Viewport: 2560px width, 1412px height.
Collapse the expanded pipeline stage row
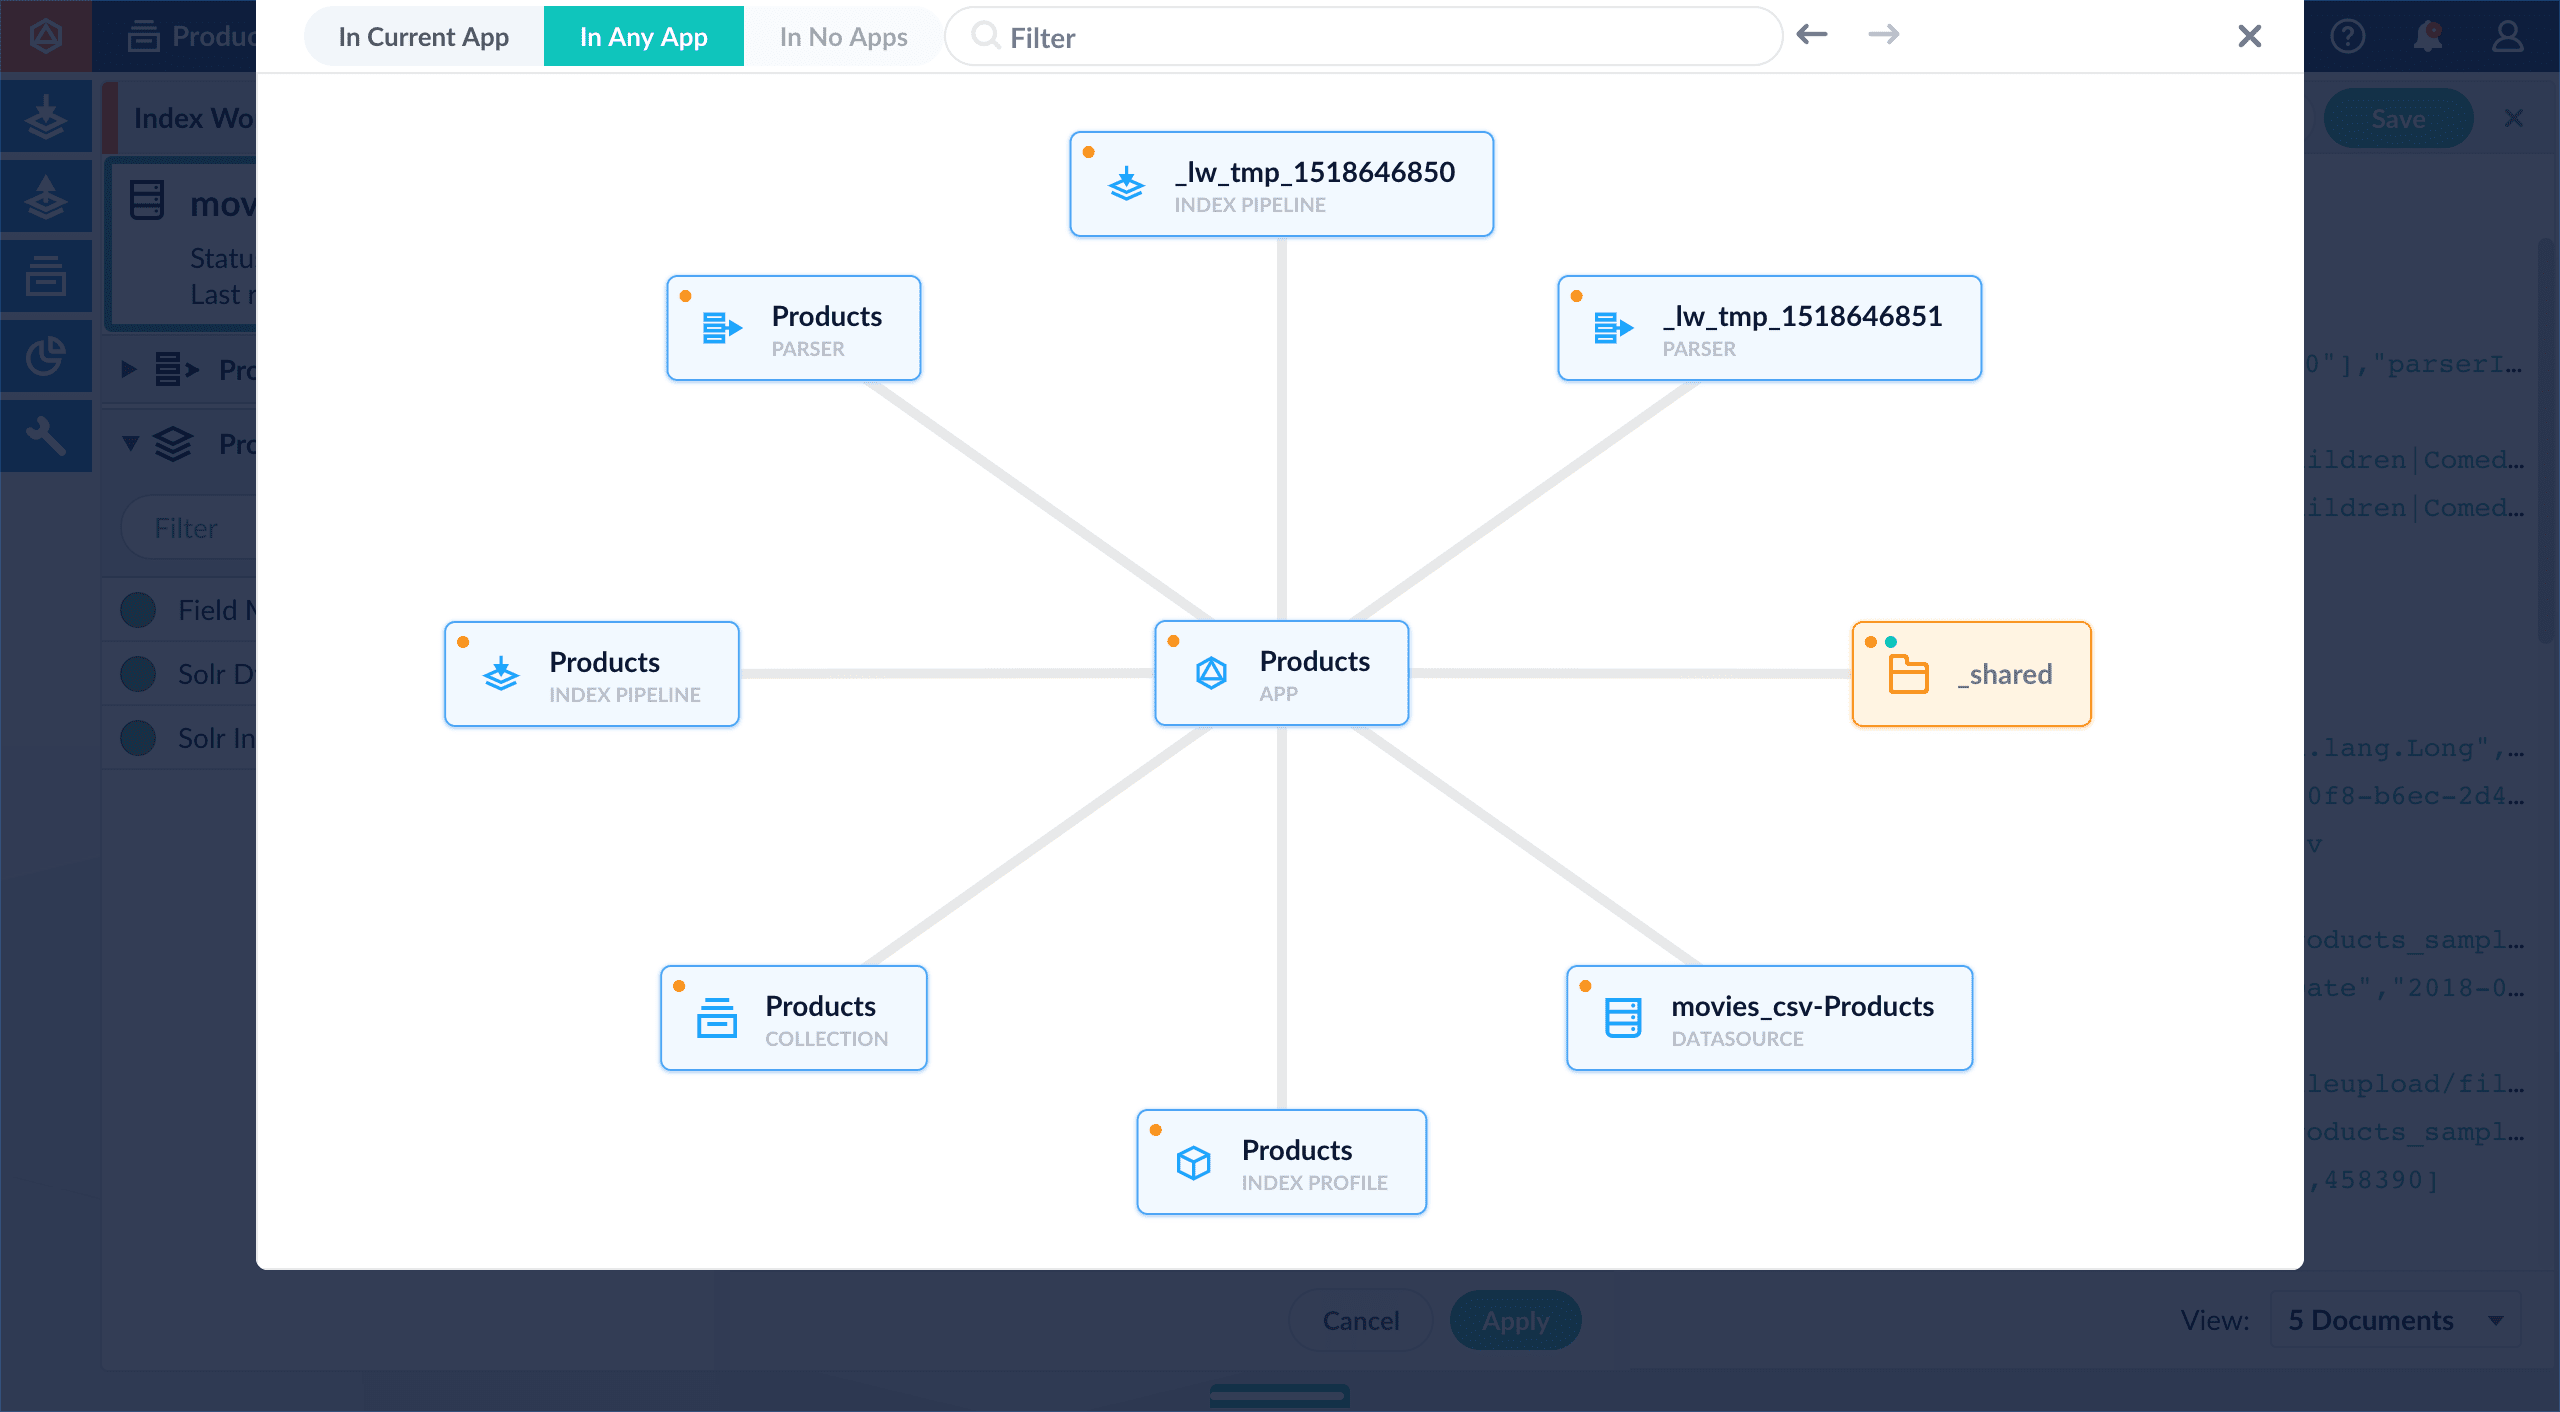pos(130,443)
